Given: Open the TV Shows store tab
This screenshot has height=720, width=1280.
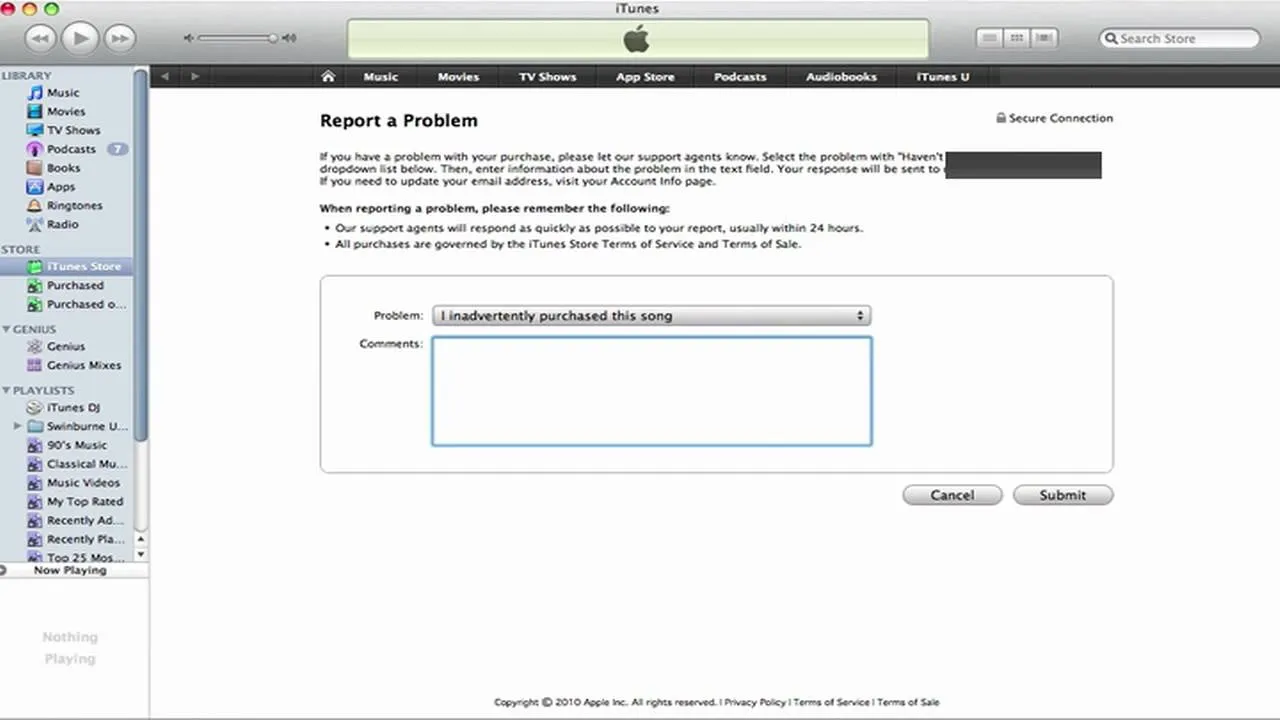Looking at the screenshot, I should 547,77.
